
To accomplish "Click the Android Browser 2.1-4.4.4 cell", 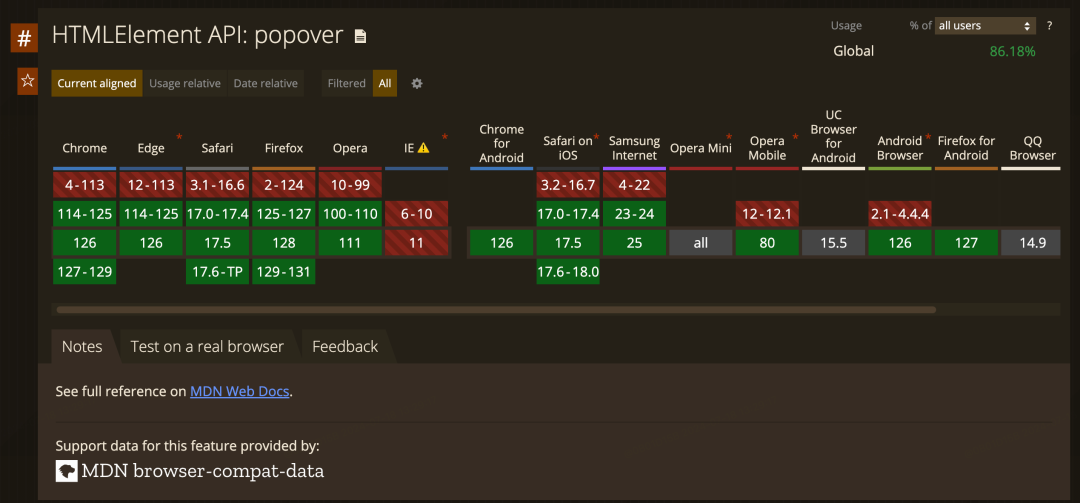I will pyautogui.click(x=900, y=214).
